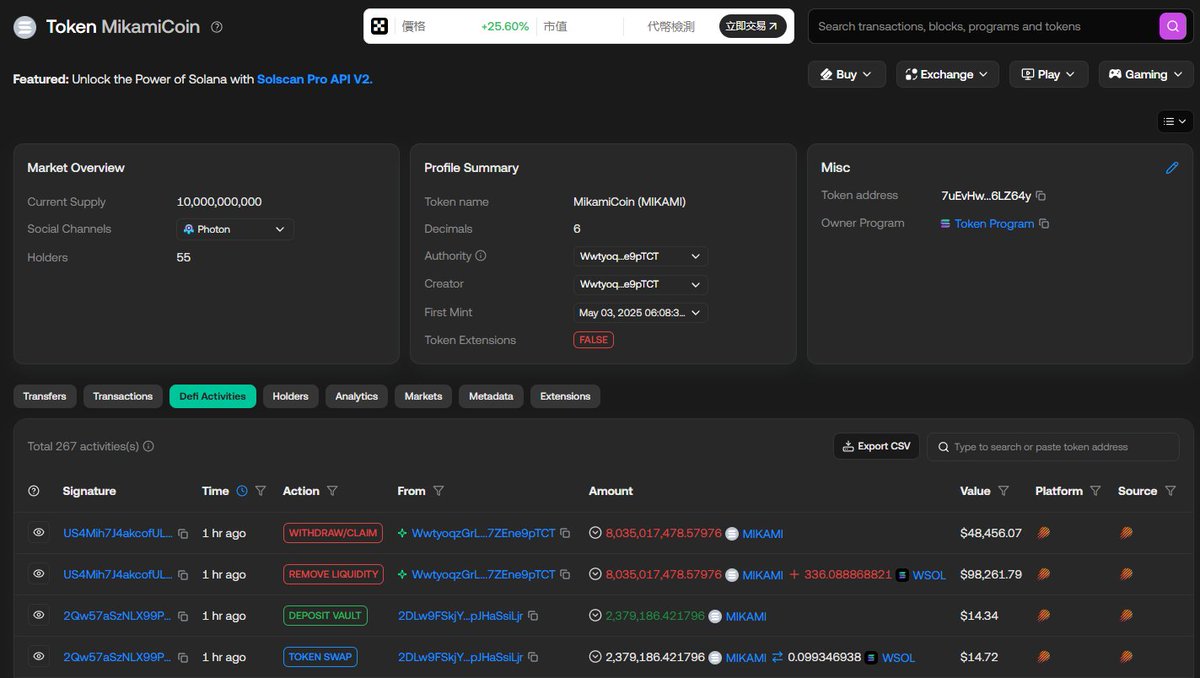Viewport: 1200px width, 678px height.
Task: Expand the Photon social channels dropdown
Action: pos(235,229)
